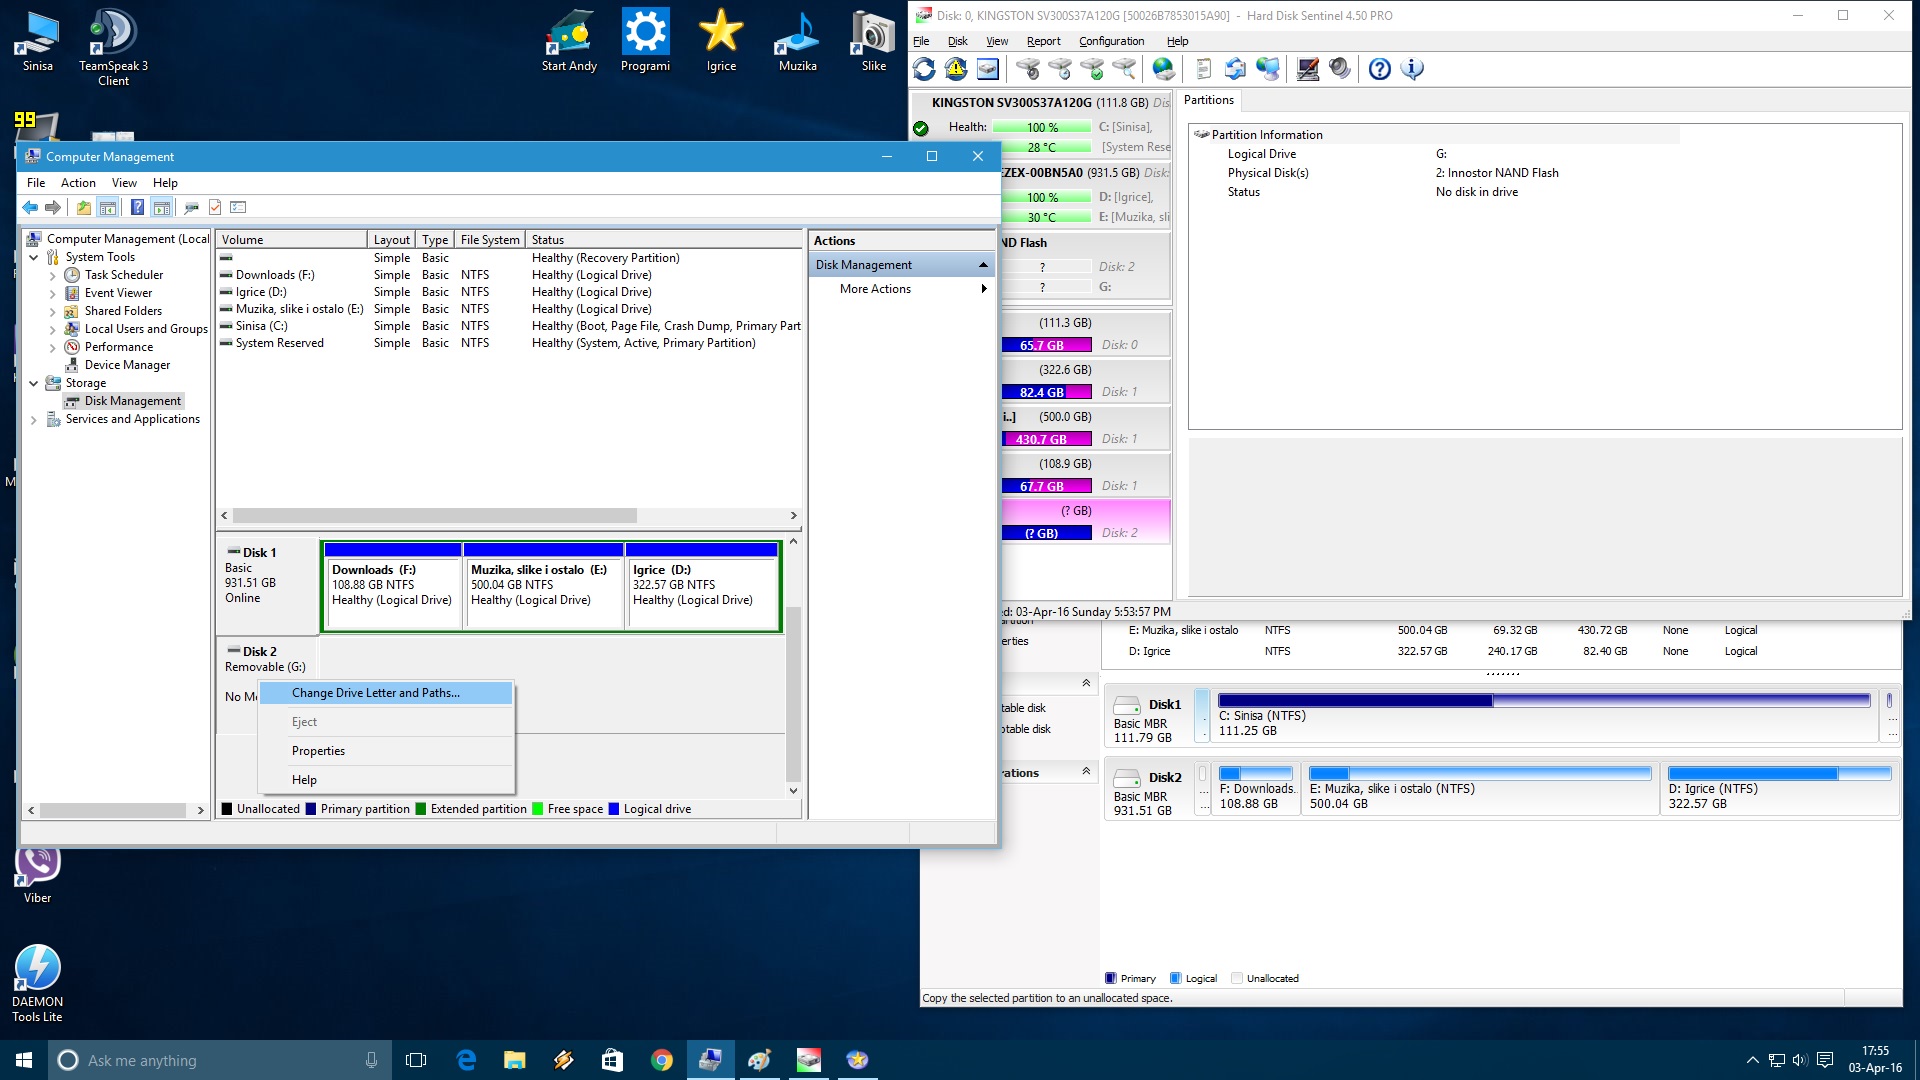The height and width of the screenshot is (1080, 1920).
Task: Click the globe with monitor icon in Sentinel
Action: point(1268,69)
